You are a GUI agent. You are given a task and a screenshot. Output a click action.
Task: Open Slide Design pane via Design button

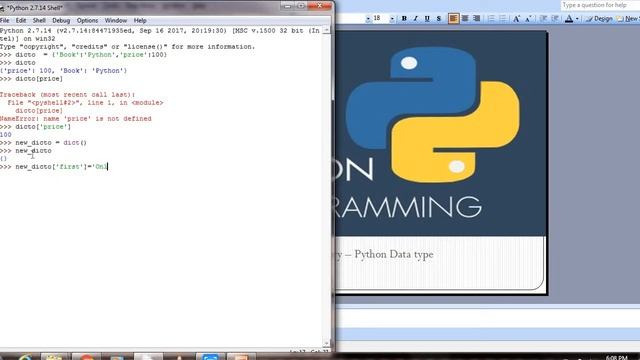point(599,18)
